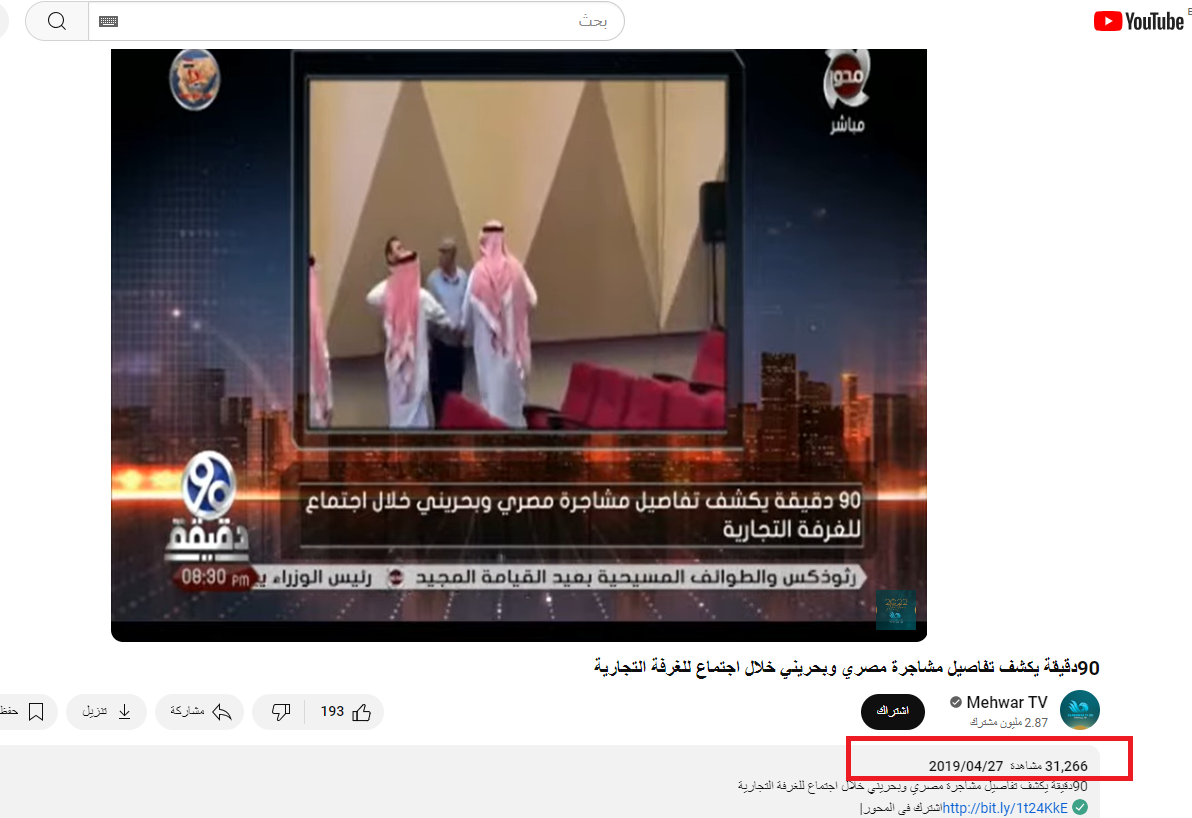Go to YouTube home via logo

coord(1139,21)
